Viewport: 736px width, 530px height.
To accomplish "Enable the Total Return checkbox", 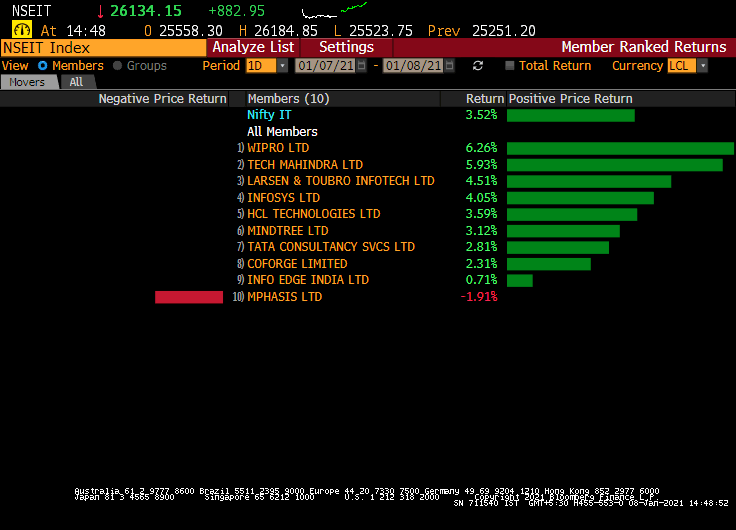I will click(x=510, y=66).
